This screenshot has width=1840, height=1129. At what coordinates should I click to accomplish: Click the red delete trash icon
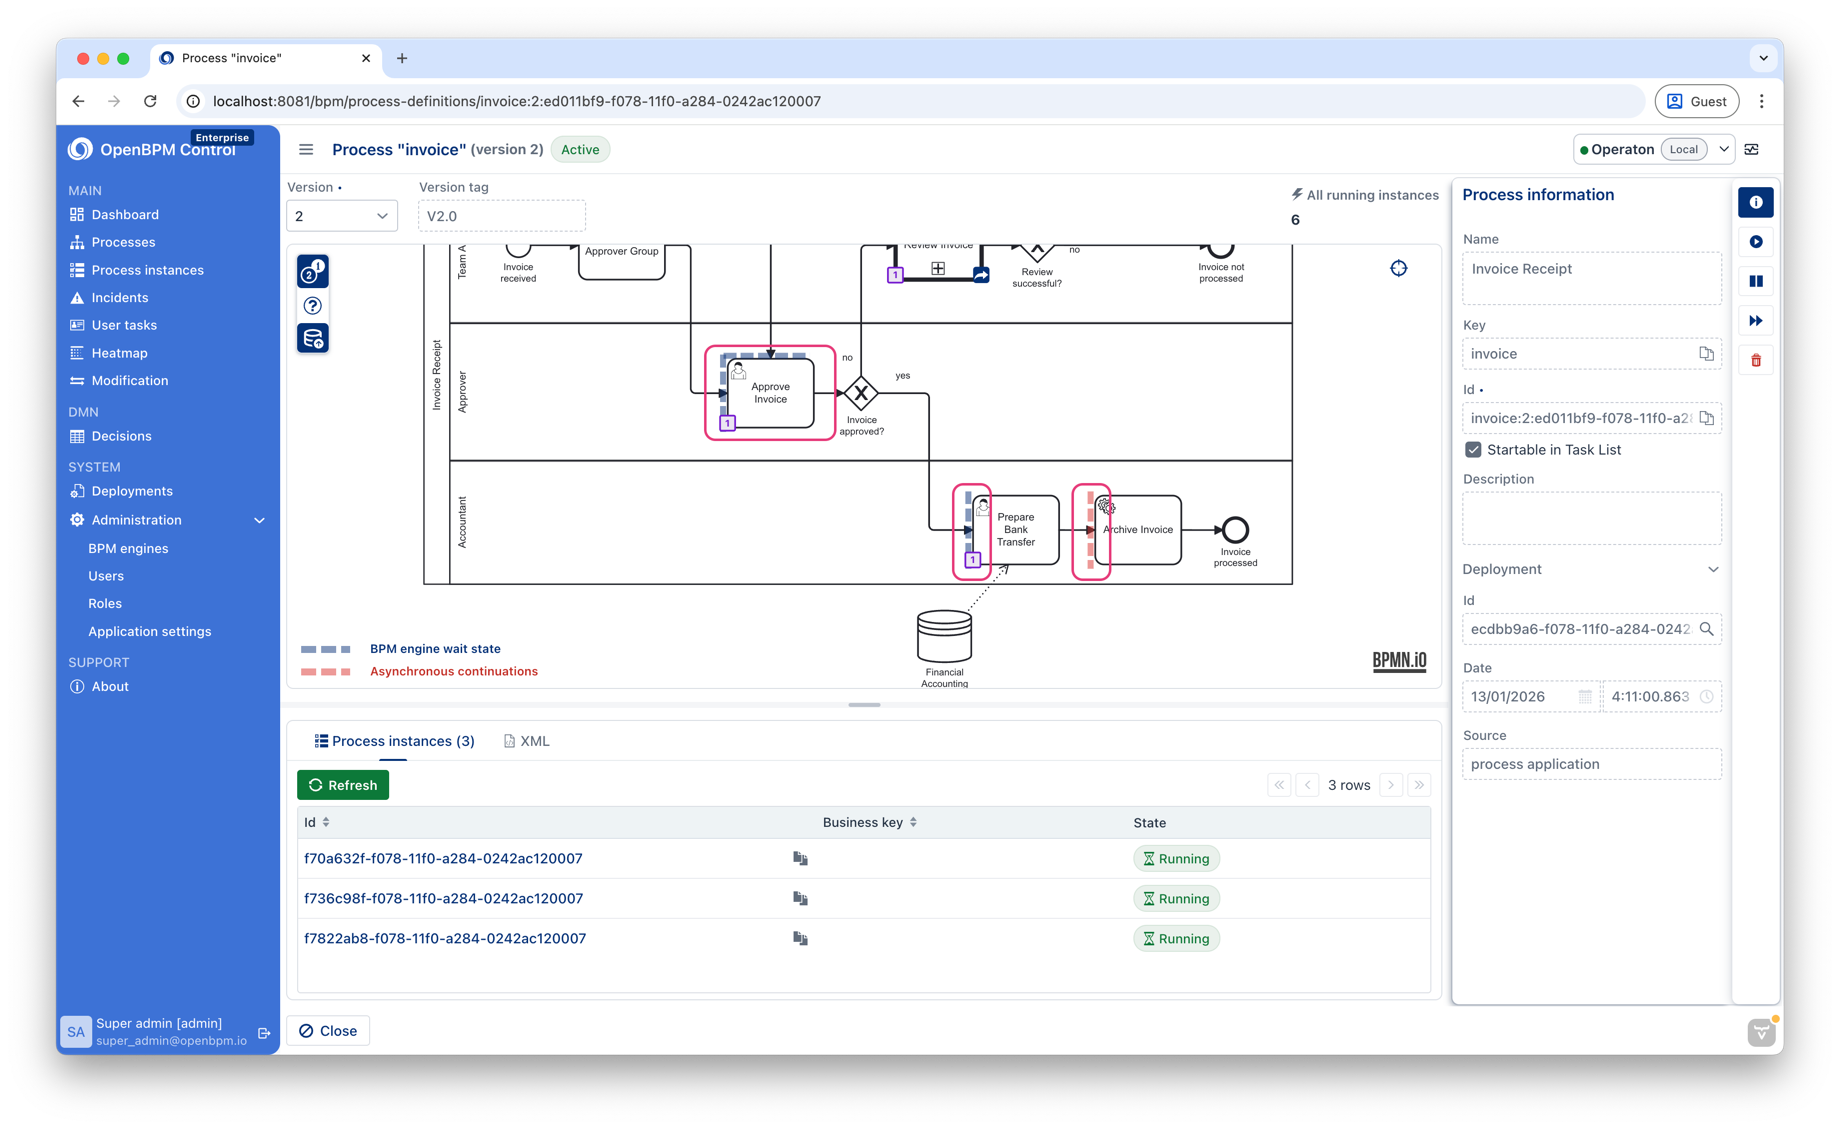(x=1755, y=360)
